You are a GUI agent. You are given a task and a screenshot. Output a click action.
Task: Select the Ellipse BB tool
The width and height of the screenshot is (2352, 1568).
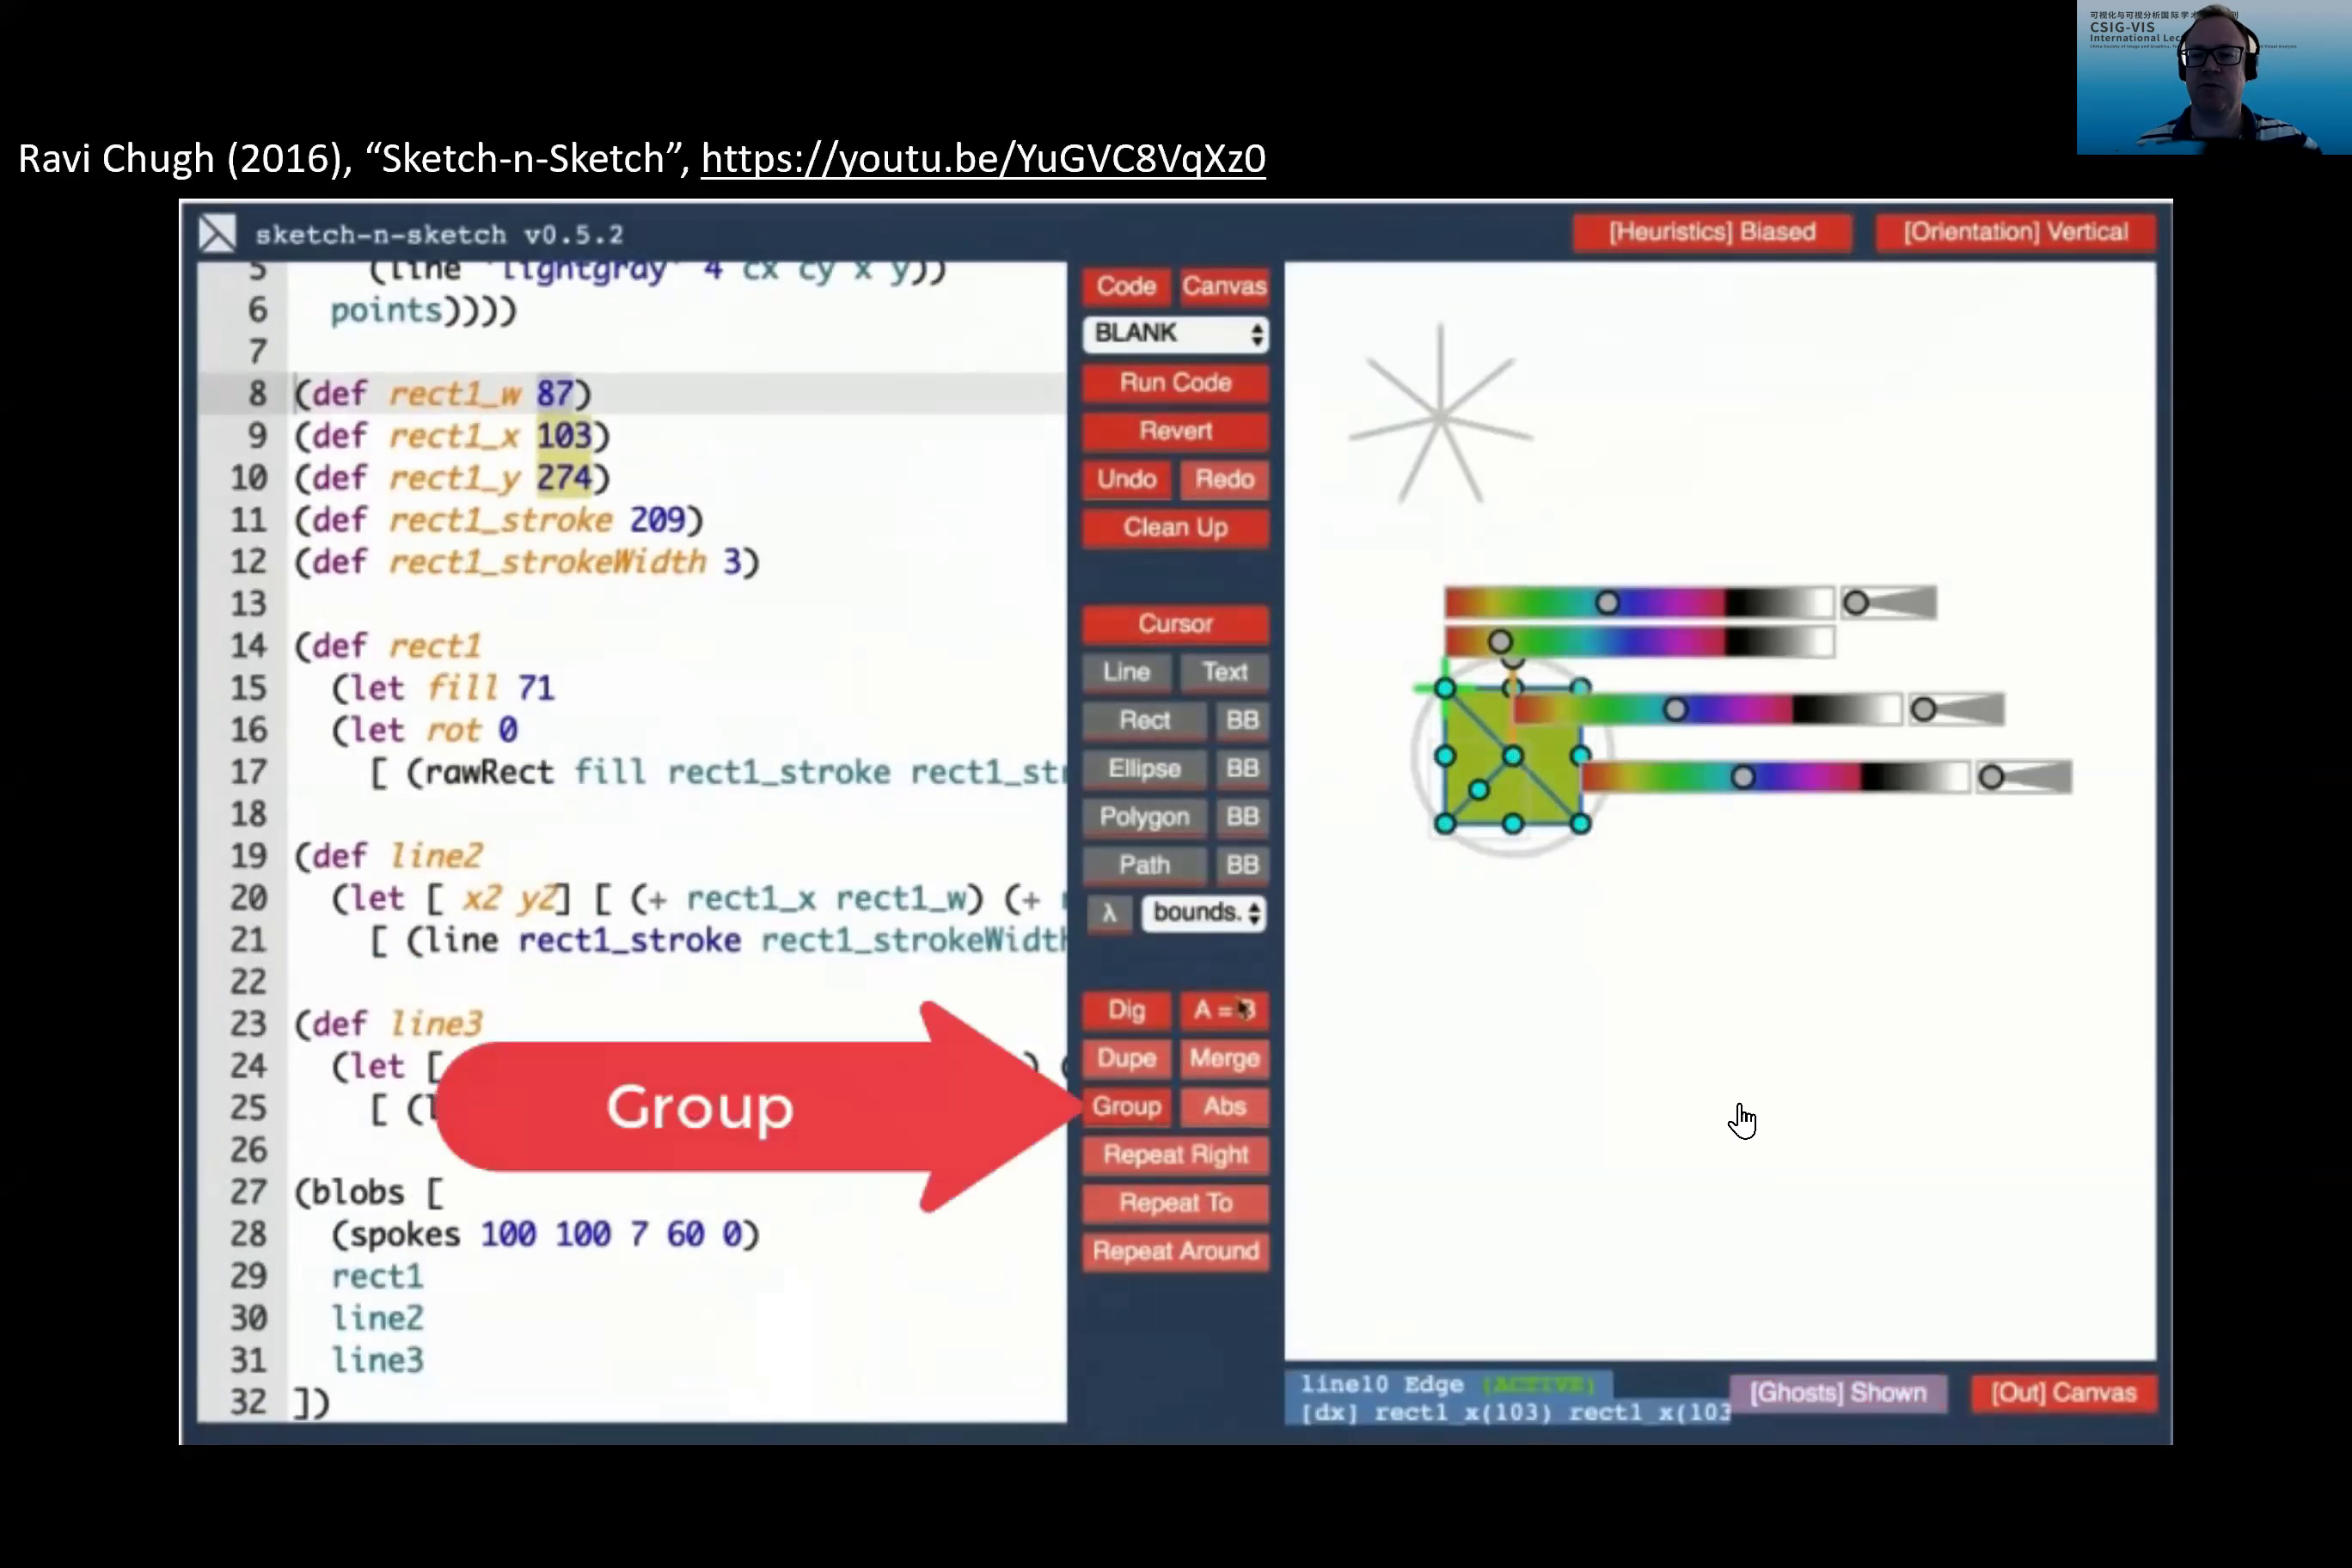[1242, 768]
